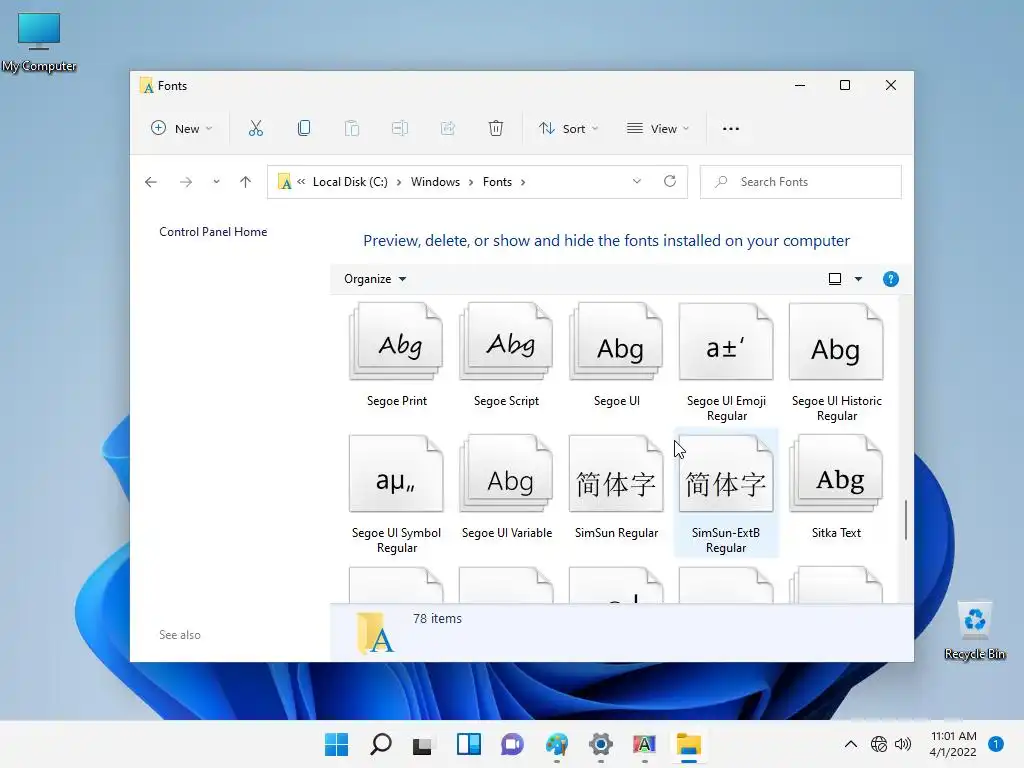Select Segoe UI Emoji Regular font
Image resolution: width=1024 pixels, height=768 pixels.
[x=726, y=362]
